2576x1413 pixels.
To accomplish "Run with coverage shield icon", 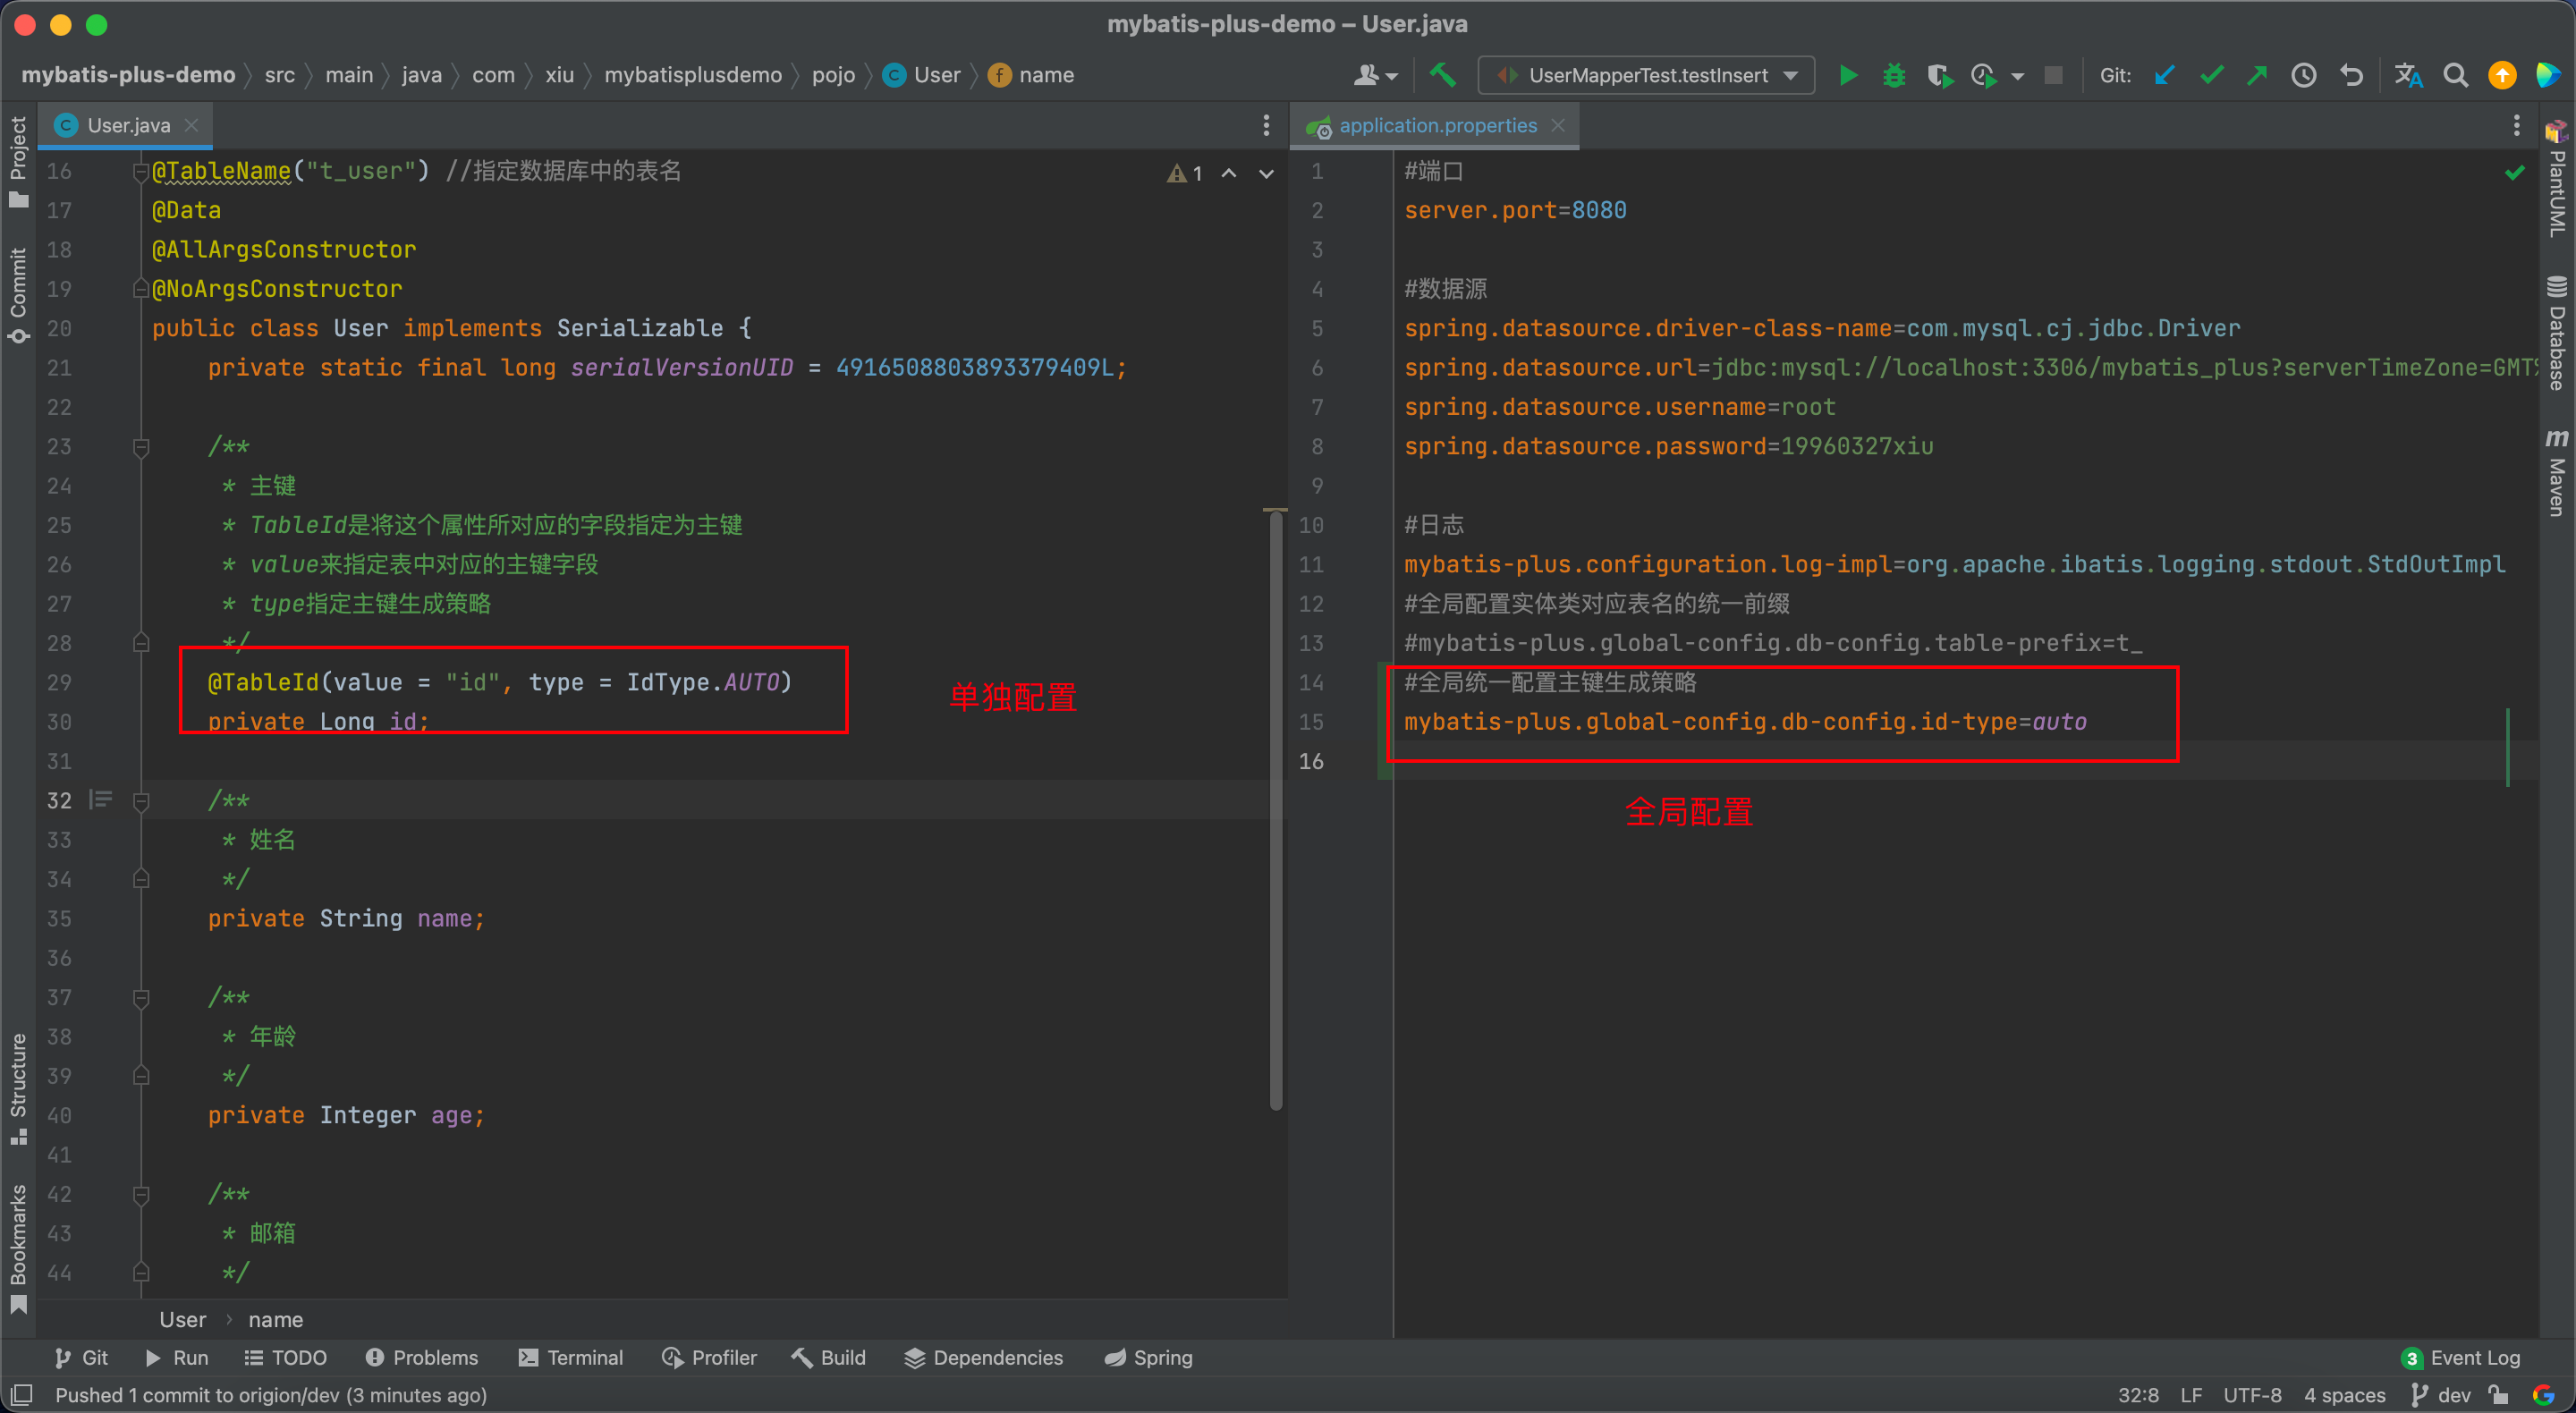I will pyautogui.click(x=1939, y=75).
